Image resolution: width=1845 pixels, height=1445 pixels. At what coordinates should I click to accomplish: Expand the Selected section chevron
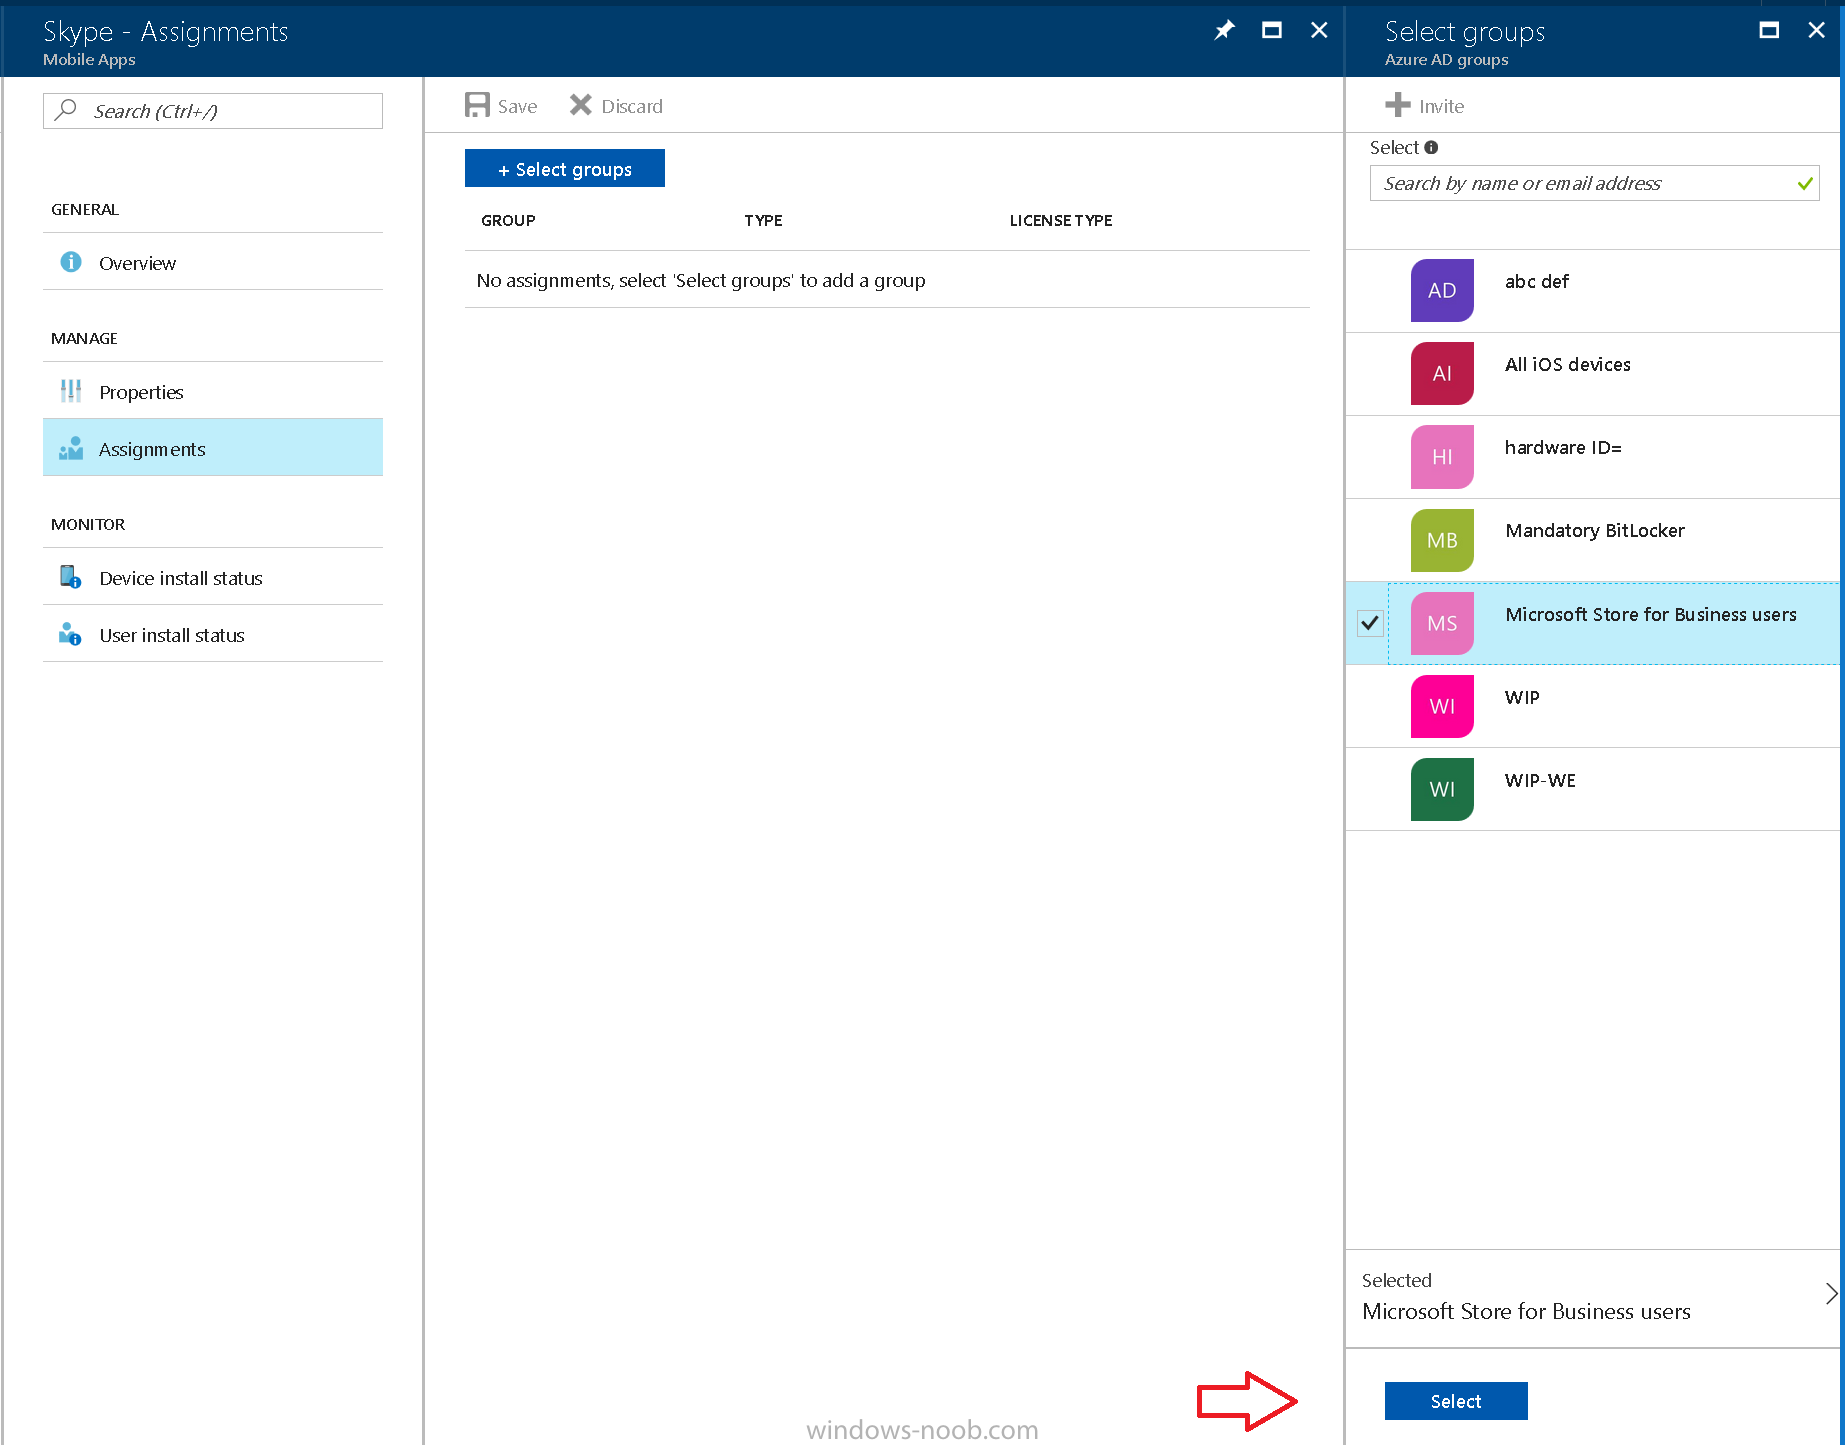point(1830,1293)
